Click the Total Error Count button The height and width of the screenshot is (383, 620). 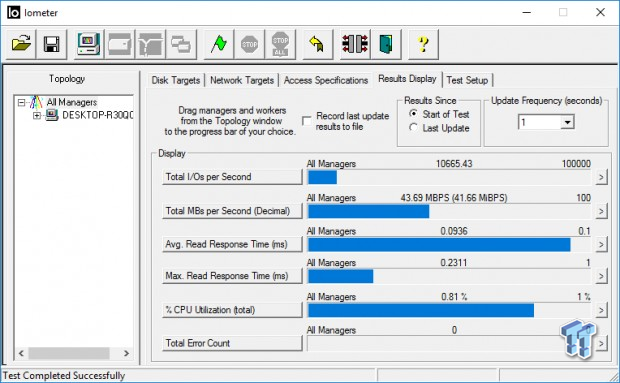pos(232,343)
